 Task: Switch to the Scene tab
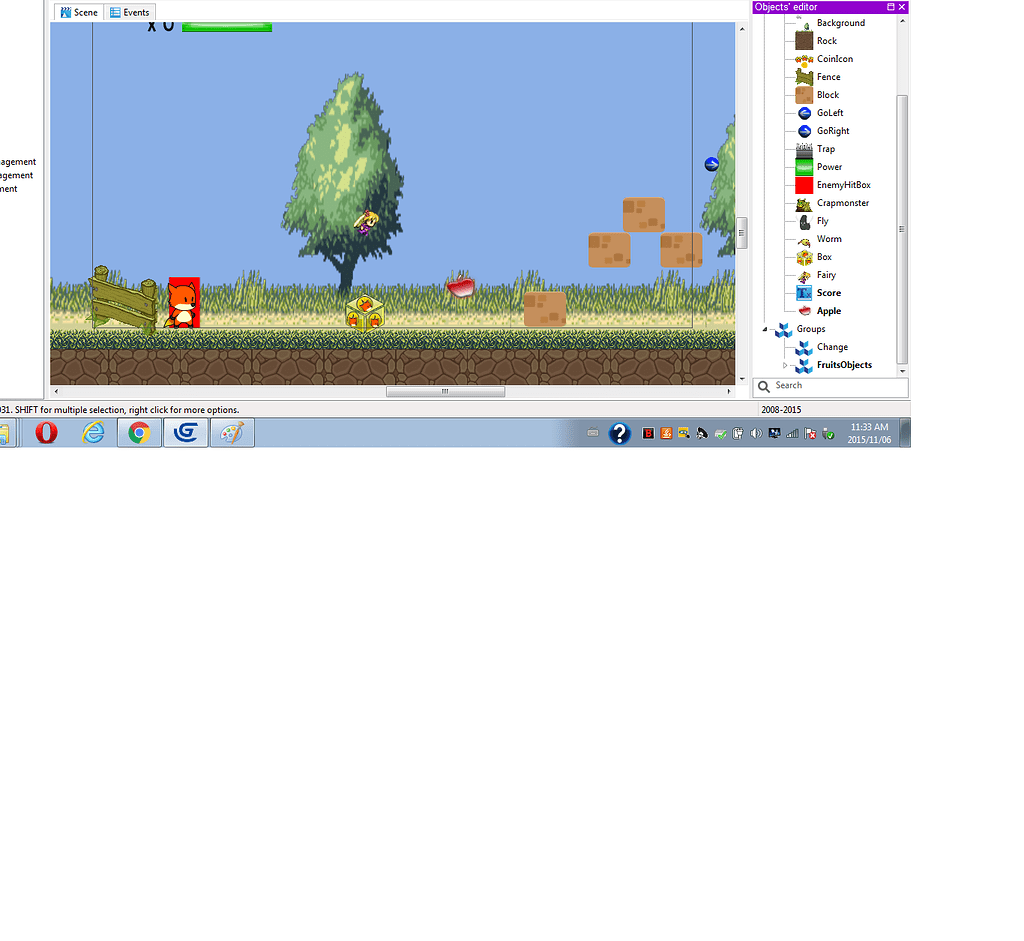coord(78,12)
